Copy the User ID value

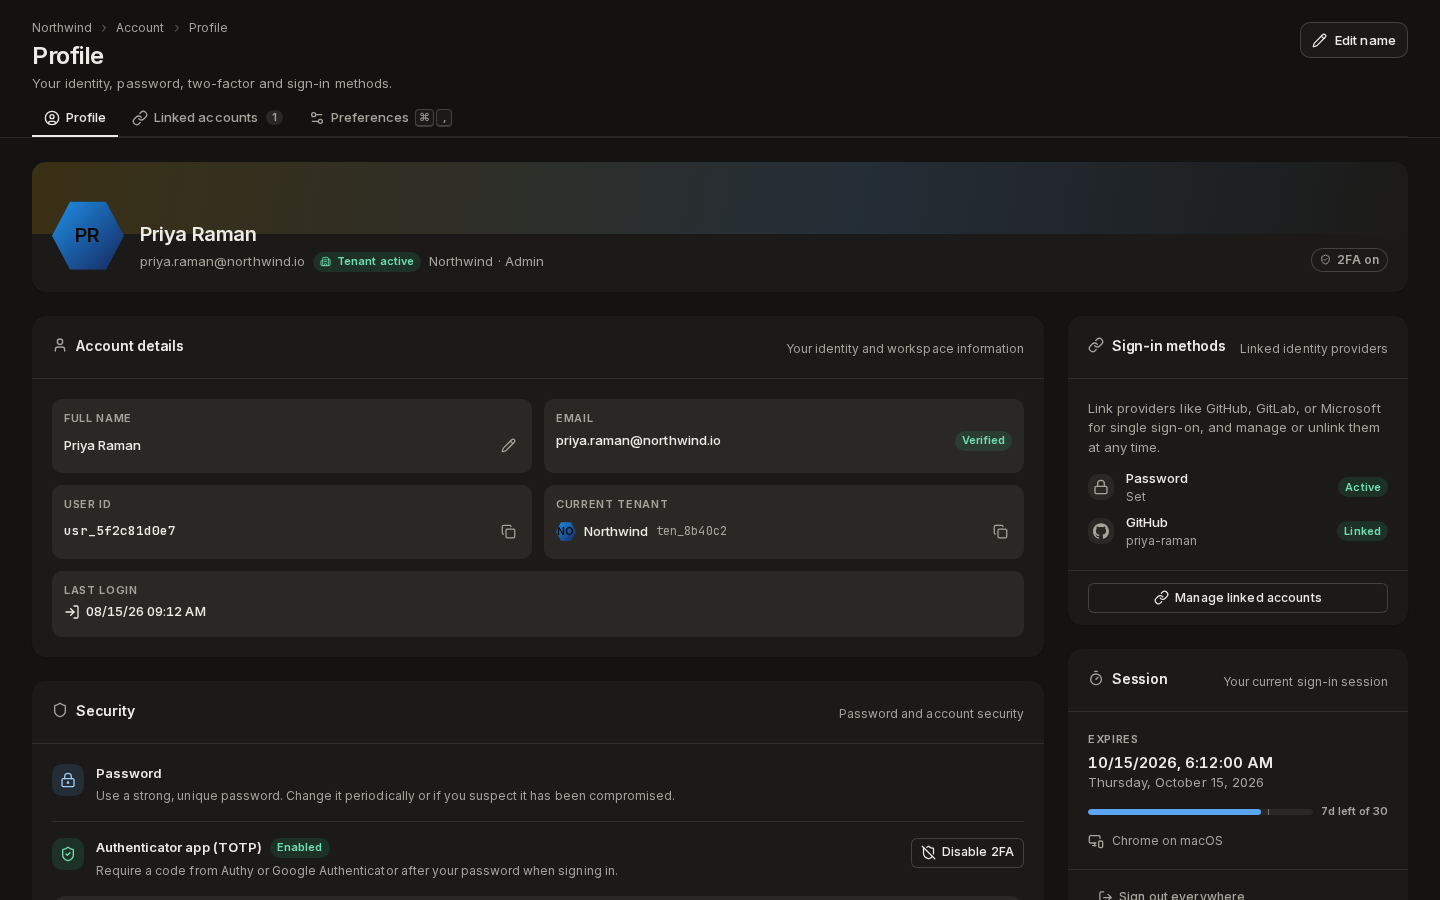[x=508, y=531]
